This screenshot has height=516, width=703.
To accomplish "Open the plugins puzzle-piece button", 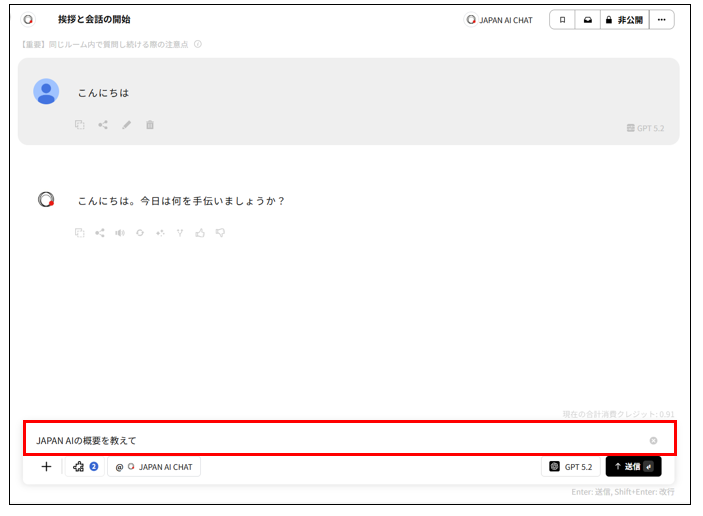I will point(84,467).
